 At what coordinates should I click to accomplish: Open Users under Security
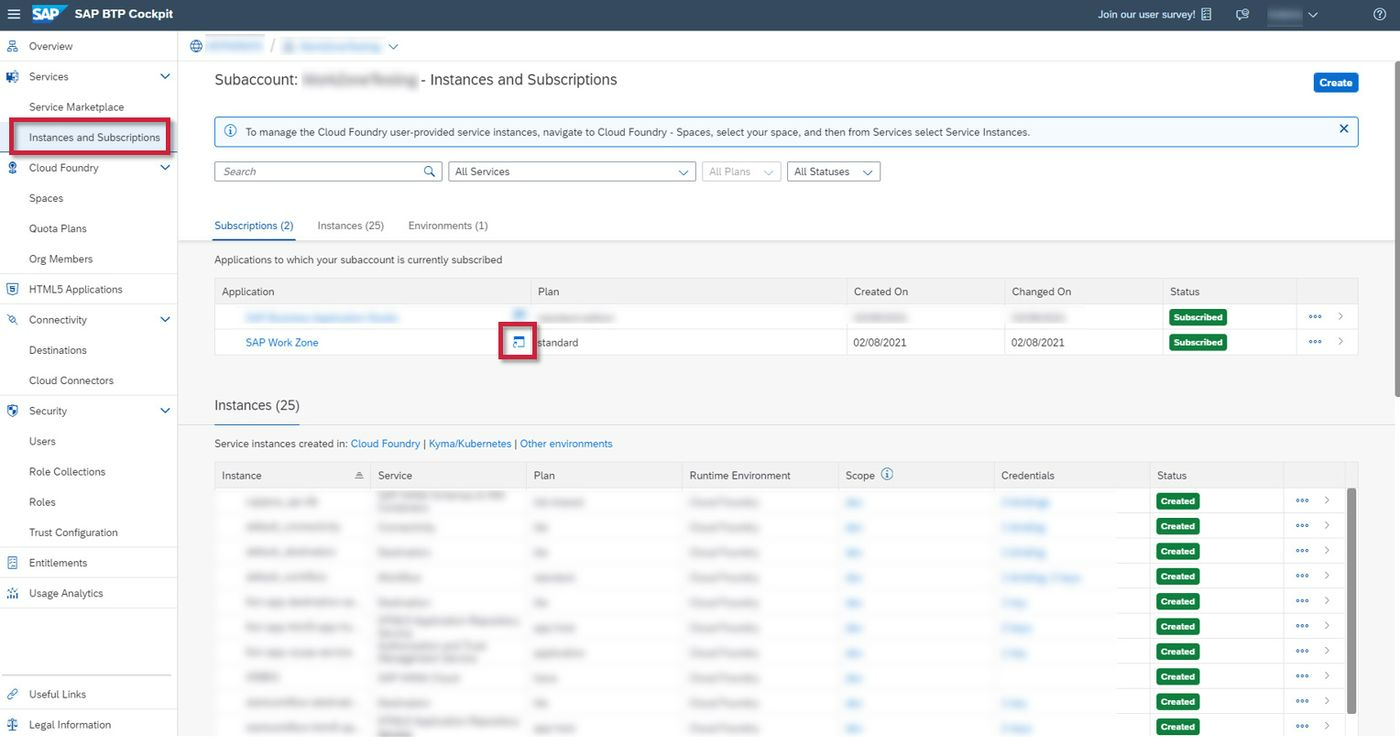pos(42,441)
